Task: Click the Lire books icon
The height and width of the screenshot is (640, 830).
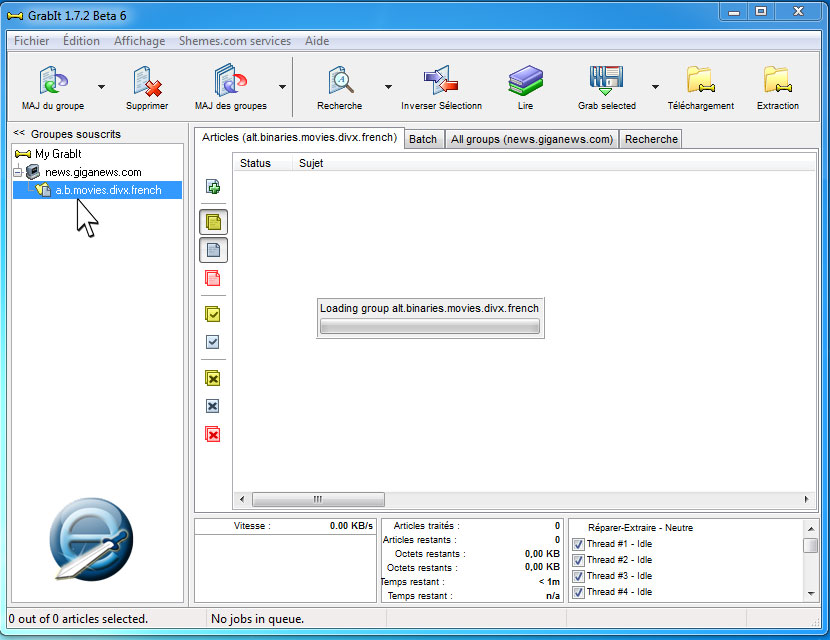Action: pos(525,80)
